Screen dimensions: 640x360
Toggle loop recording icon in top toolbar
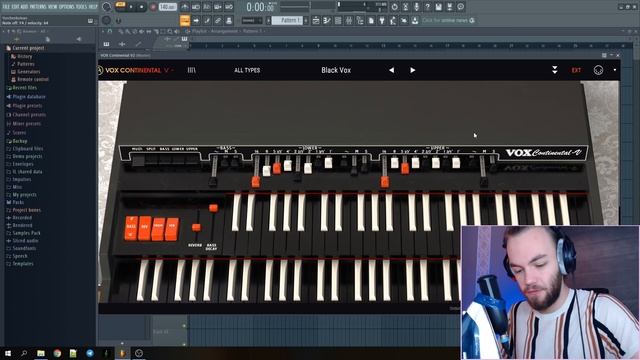229,7
